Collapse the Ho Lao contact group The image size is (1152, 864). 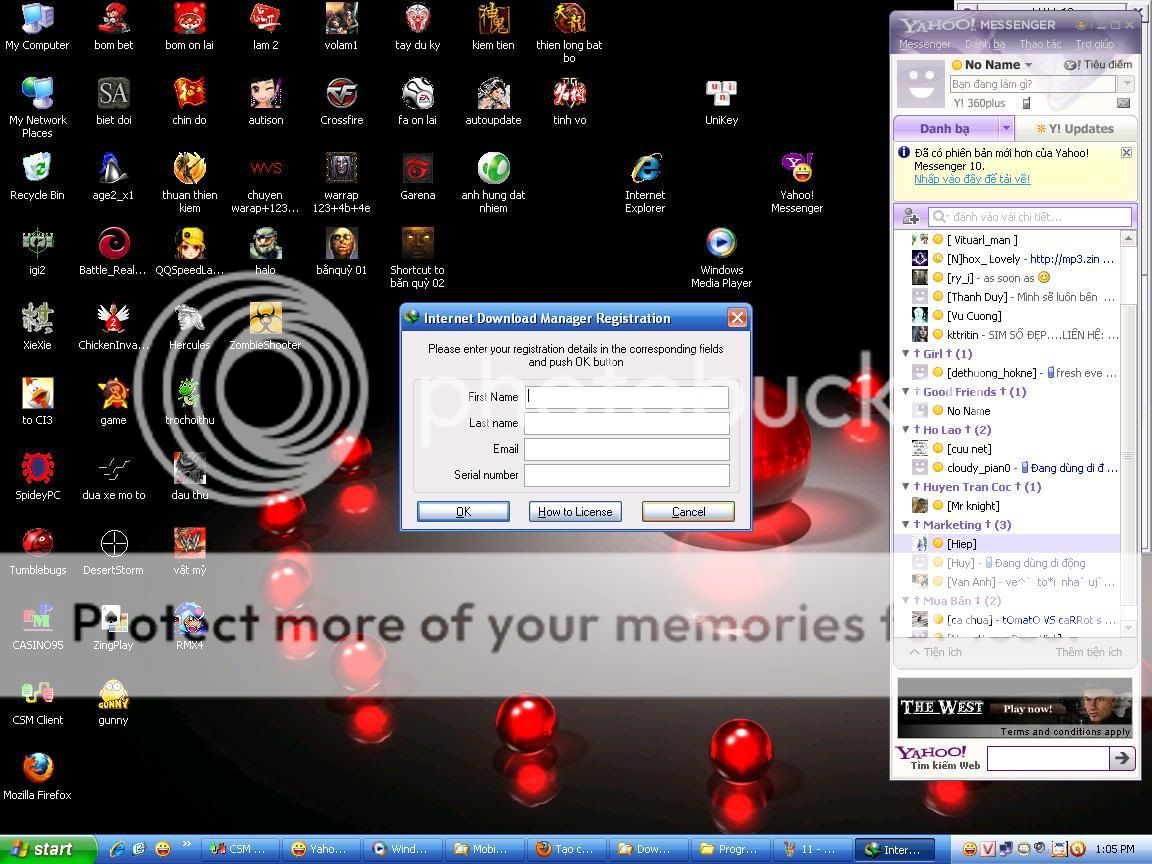coord(906,430)
